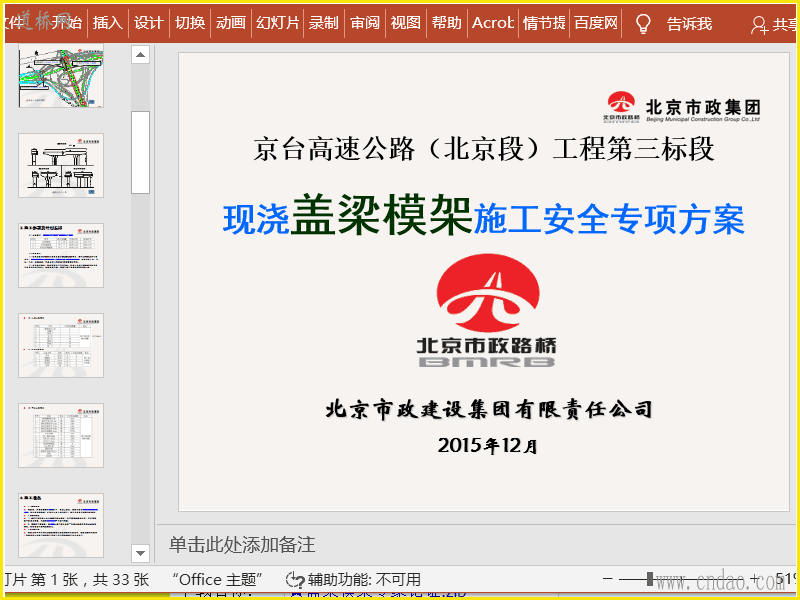
Task: Open the 情节提要 tab
Action: (544, 23)
